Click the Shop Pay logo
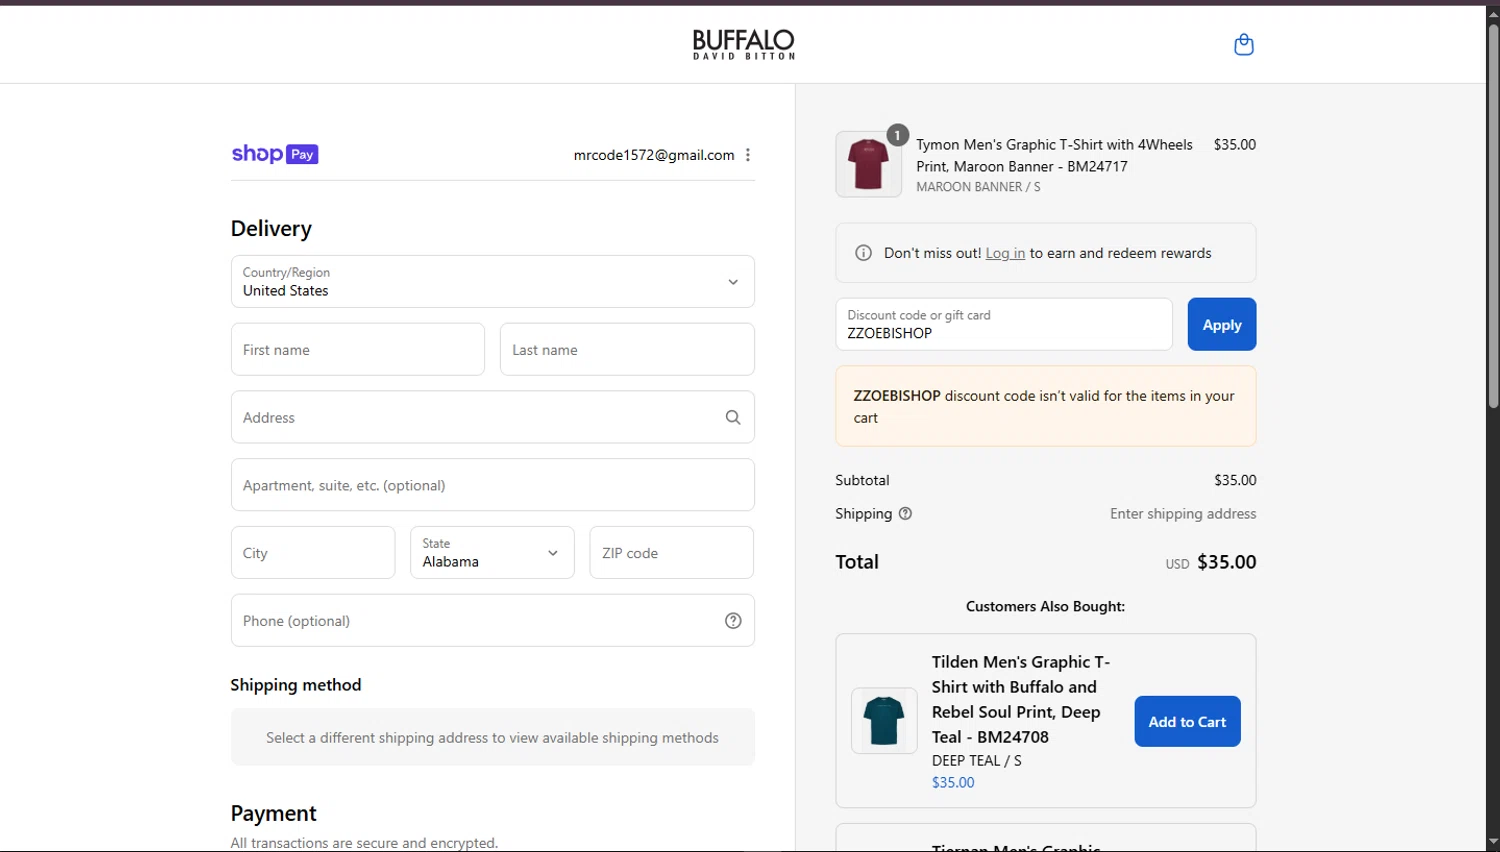This screenshot has height=852, width=1500. 275,154
